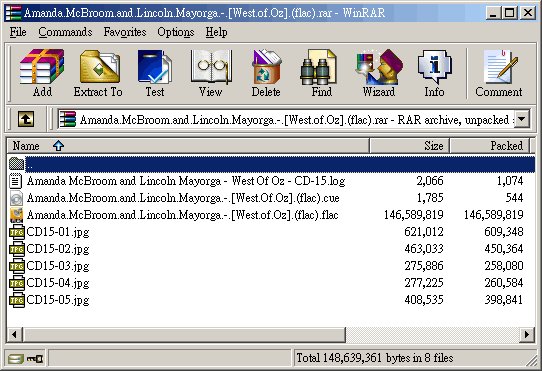The height and width of the screenshot is (371, 542).
Task: Select the West Of Oz CD-15.log file name
Action: (186, 181)
